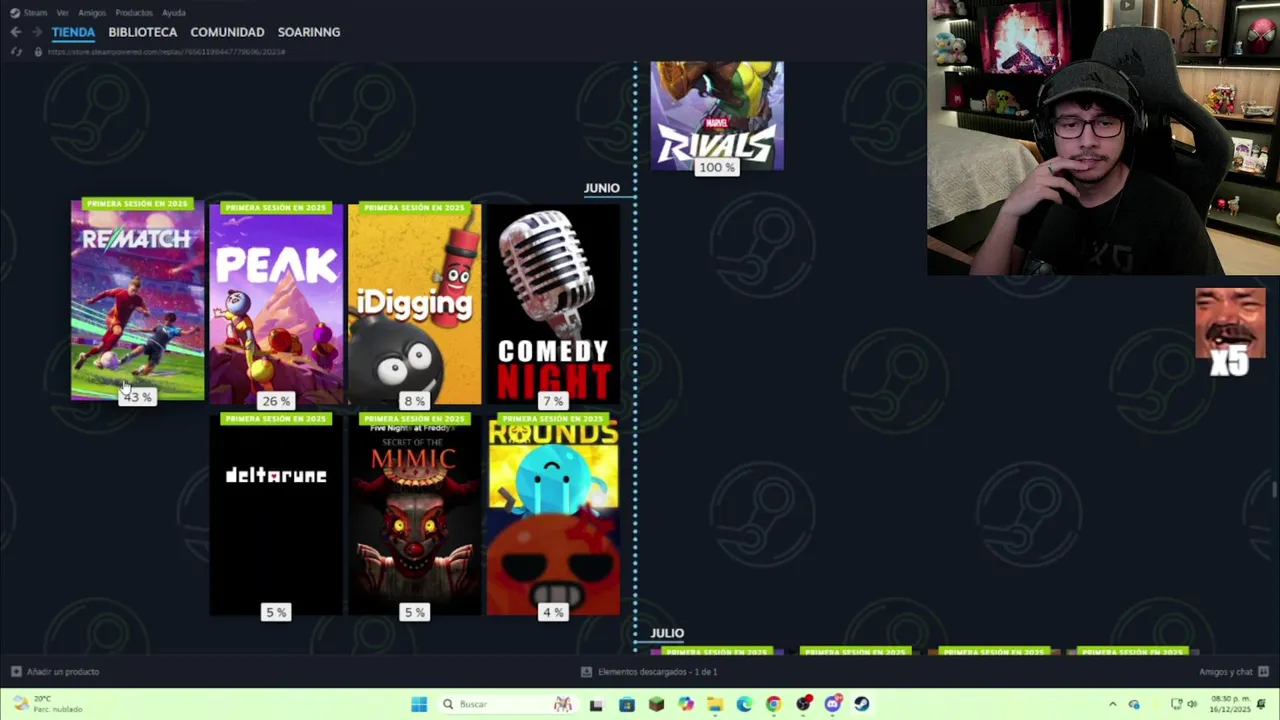Open the Ver menu
The image size is (1280, 720).
[x=63, y=13]
